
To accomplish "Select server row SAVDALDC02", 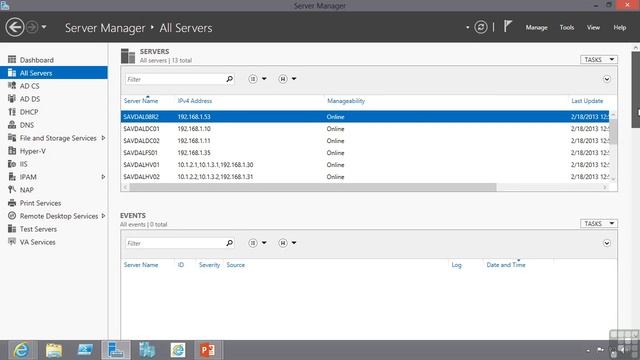I will pos(365,141).
